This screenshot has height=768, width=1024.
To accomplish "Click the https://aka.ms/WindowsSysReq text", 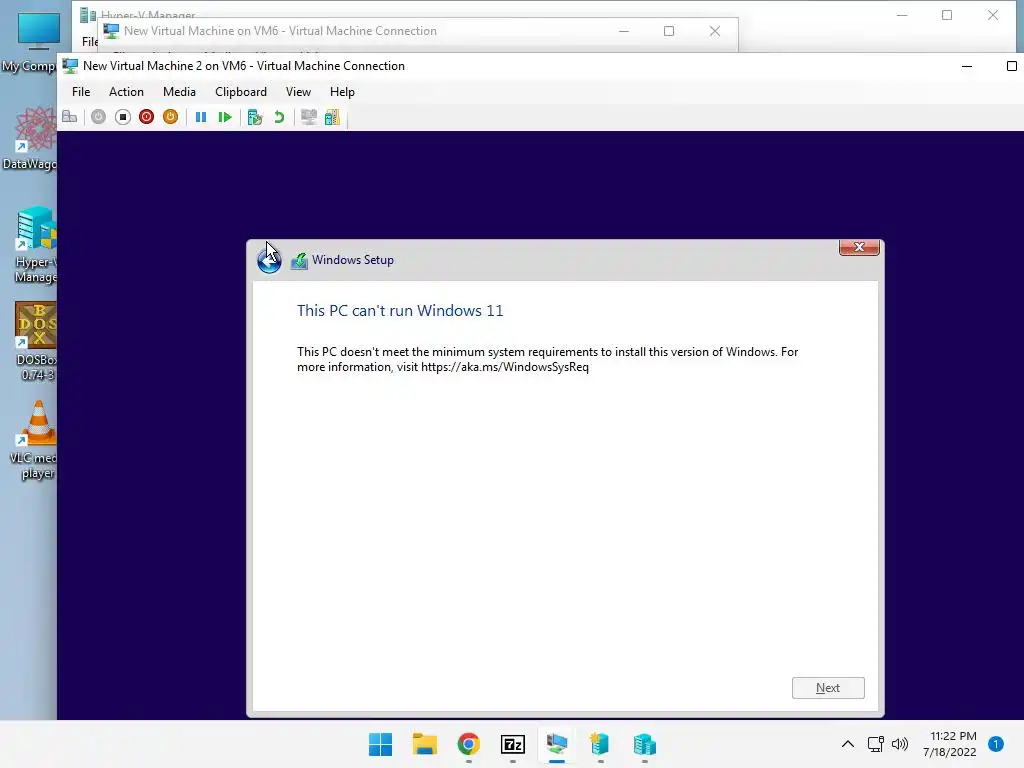I will pyautogui.click(x=505, y=367).
